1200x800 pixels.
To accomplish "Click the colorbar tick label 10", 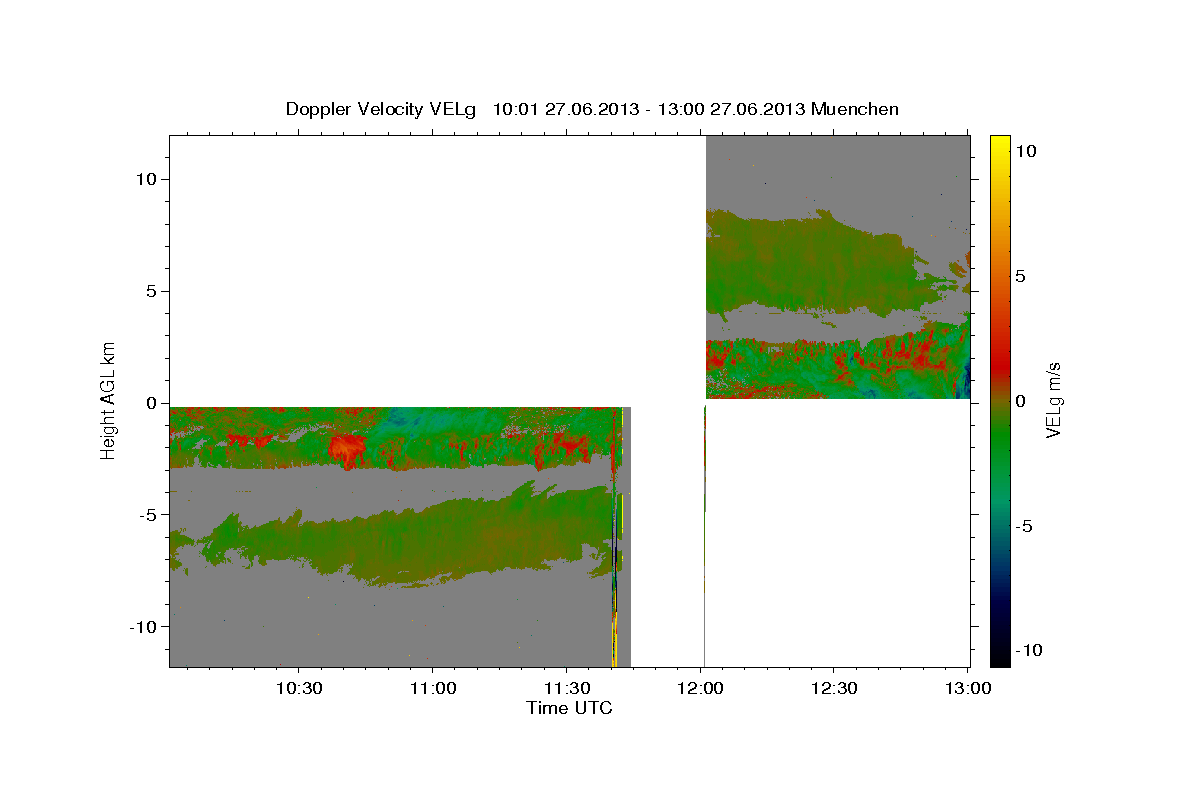I will point(1027,151).
